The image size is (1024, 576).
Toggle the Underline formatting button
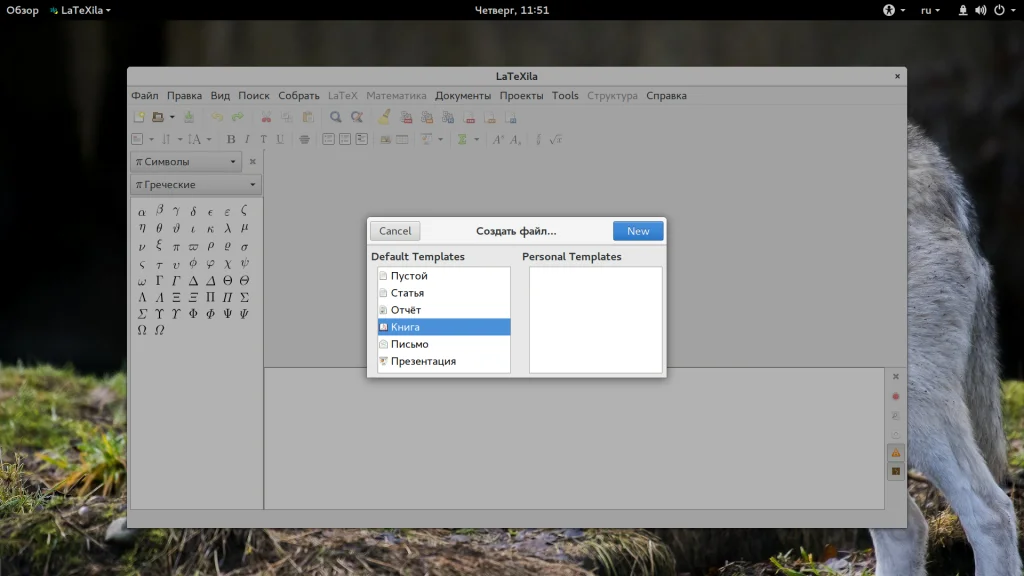tap(280, 140)
